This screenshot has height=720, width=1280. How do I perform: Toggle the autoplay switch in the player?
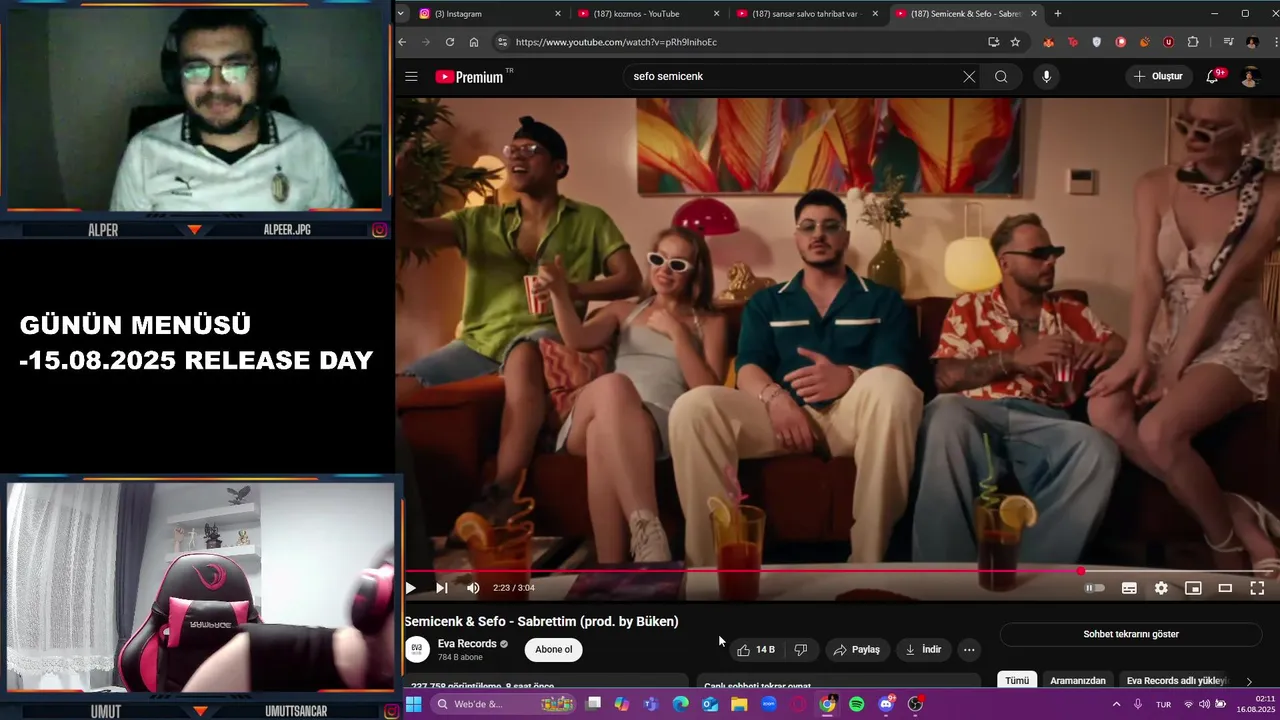[1095, 588]
